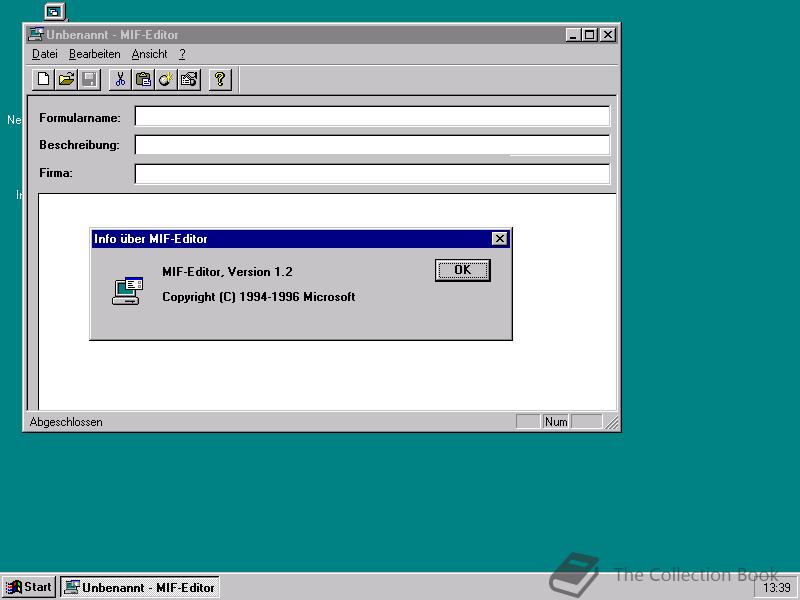Screen dimensions: 800x600
Task: Click the 13:39 taskbar clock
Action: point(777,588)
